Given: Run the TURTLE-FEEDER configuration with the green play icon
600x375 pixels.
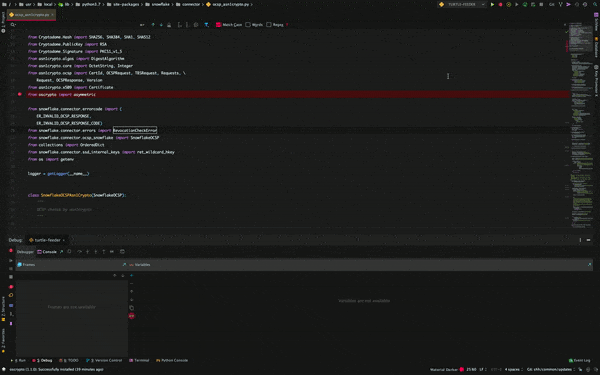Looking at the screenshot, I should [x=492, y=4].
